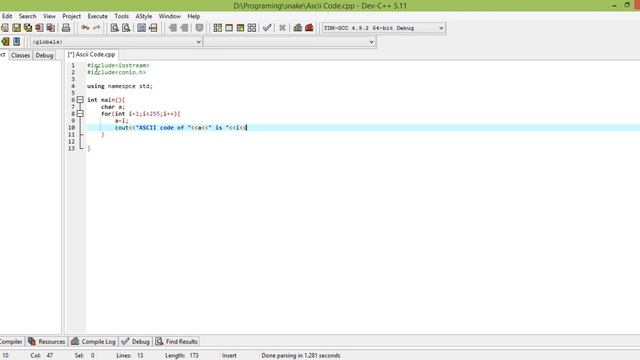This screenshot has height=360, width=640.
Task: Click the Compile toolbar icon
Action: [x=218, y=28]
